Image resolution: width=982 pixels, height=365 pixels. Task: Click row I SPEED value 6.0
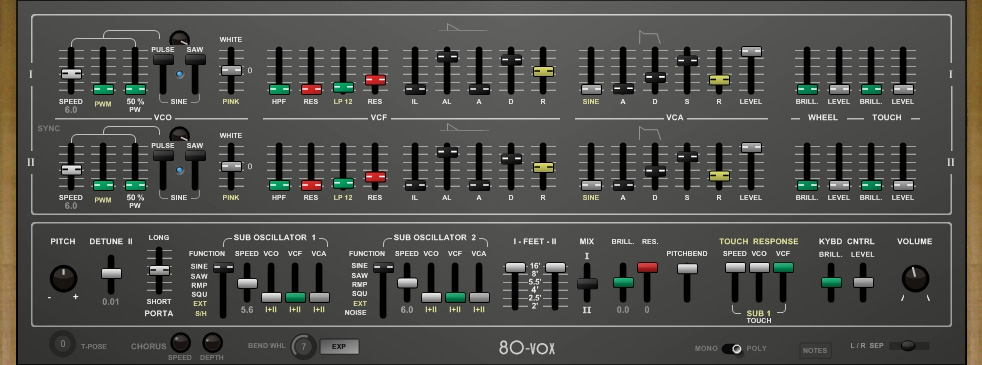(71, 110)
